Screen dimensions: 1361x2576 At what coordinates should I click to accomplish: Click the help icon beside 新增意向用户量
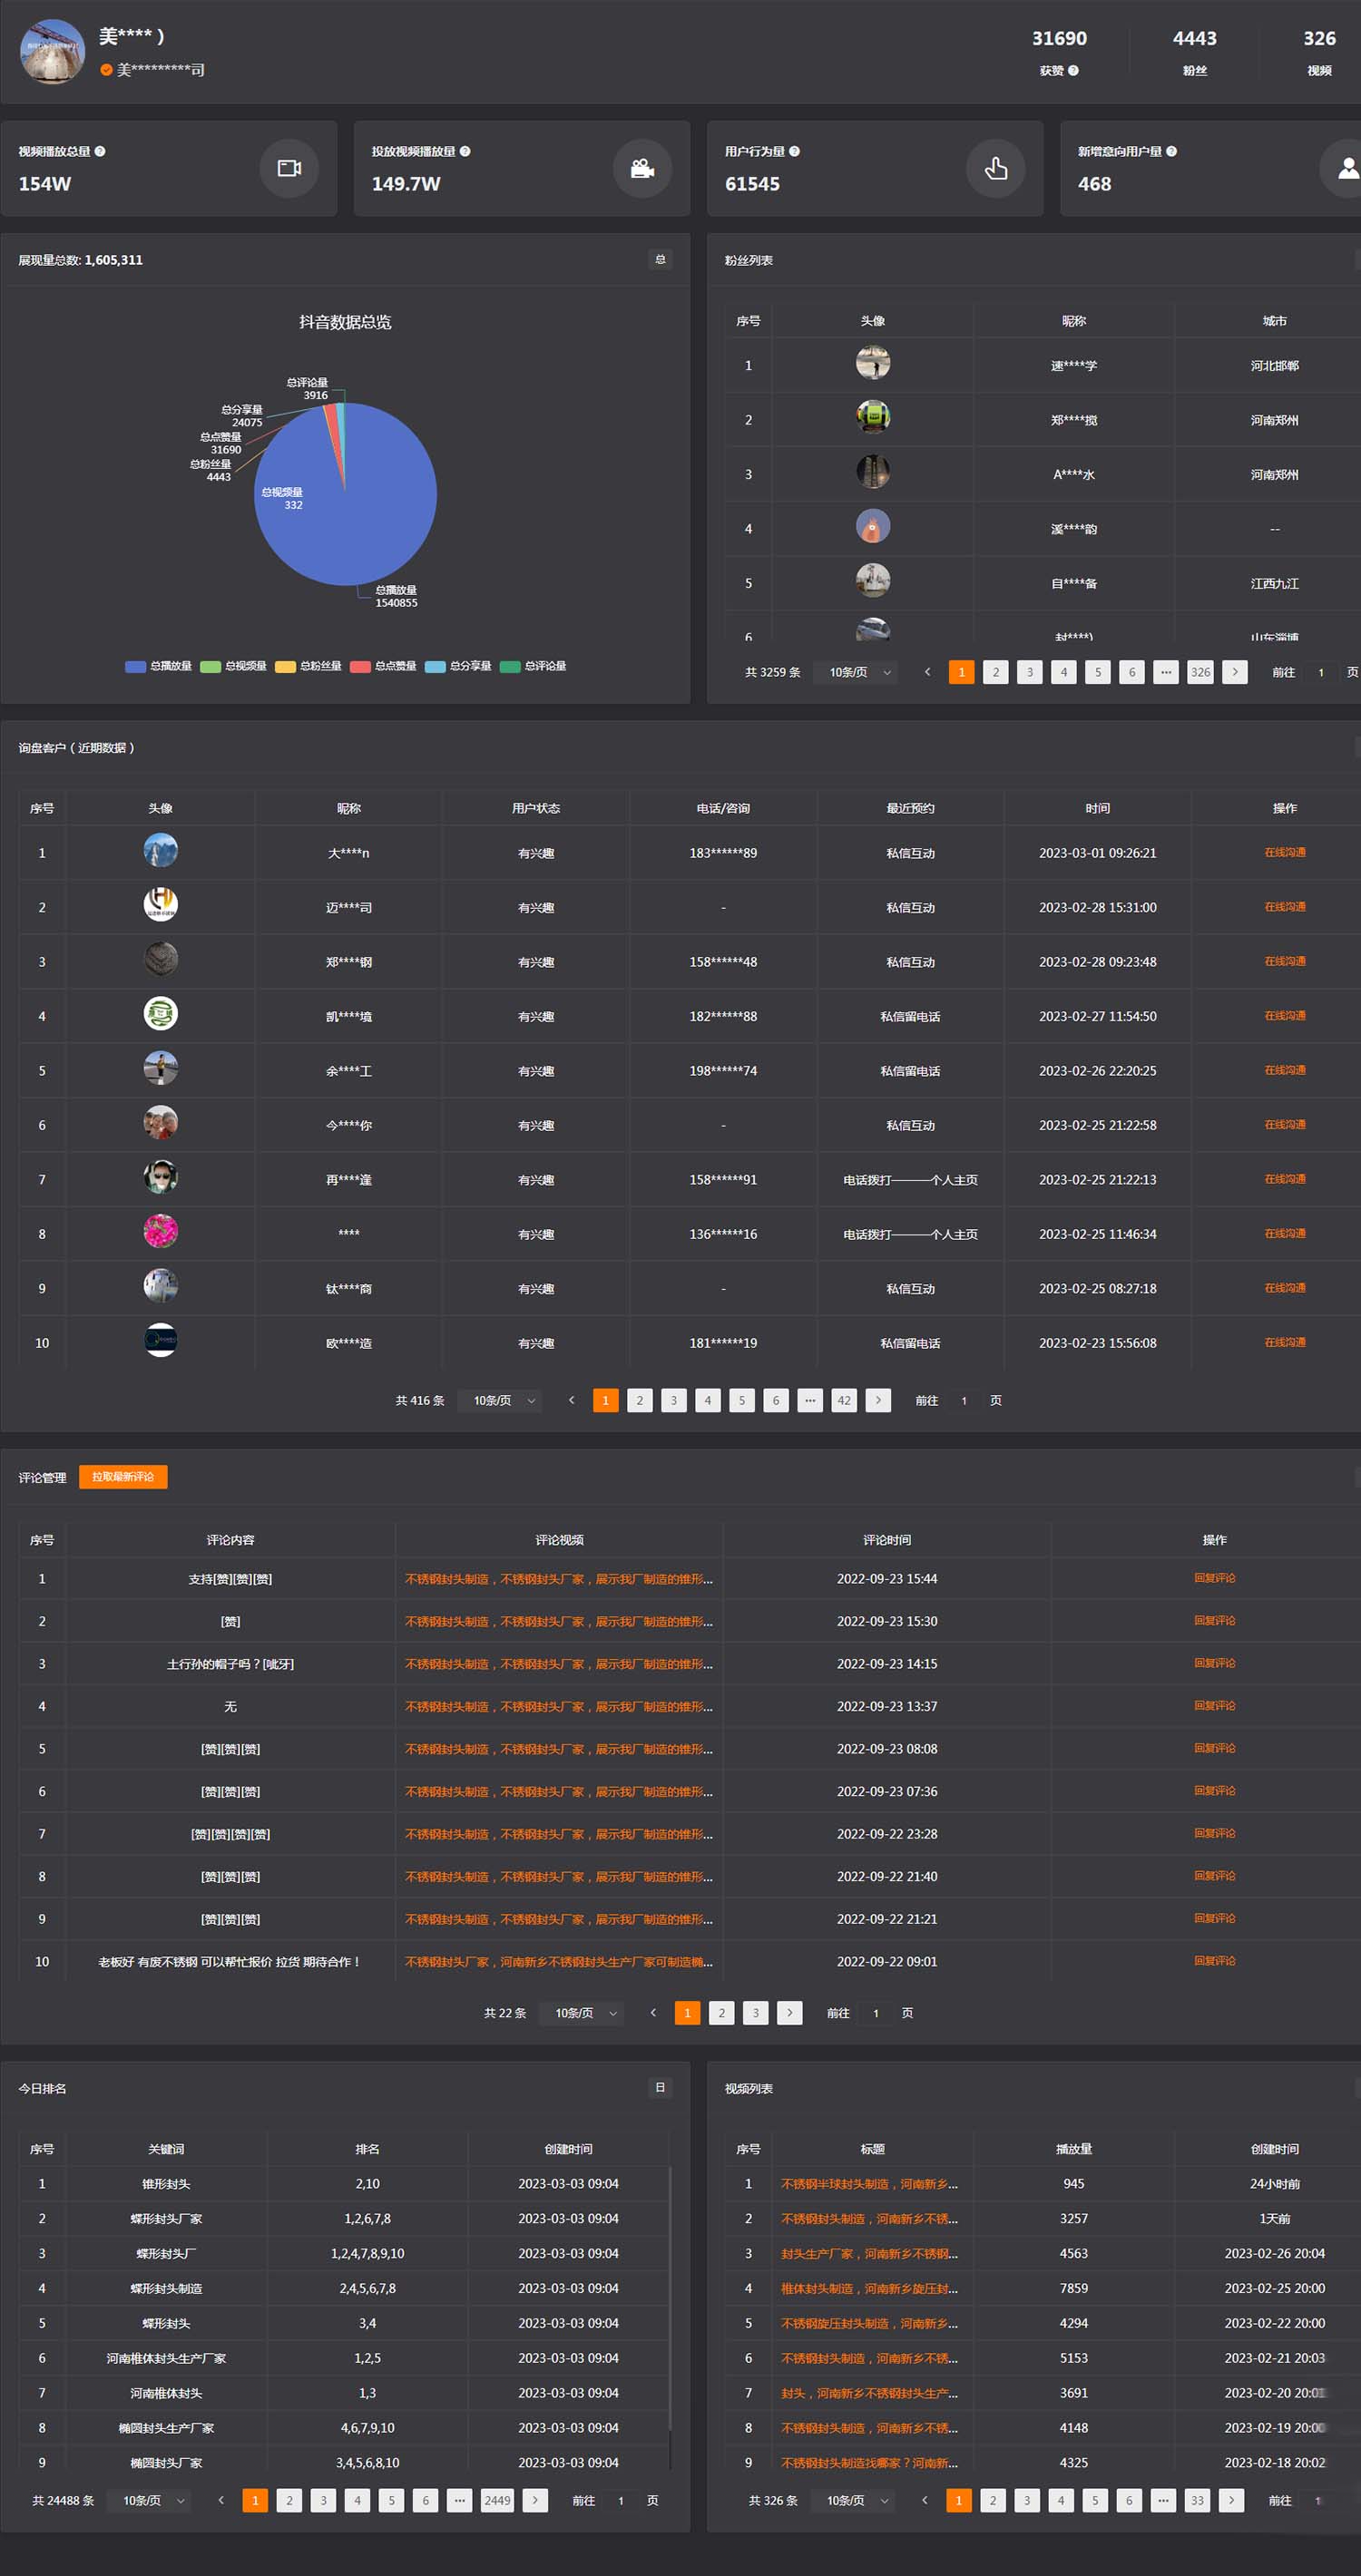[1171, 152]
